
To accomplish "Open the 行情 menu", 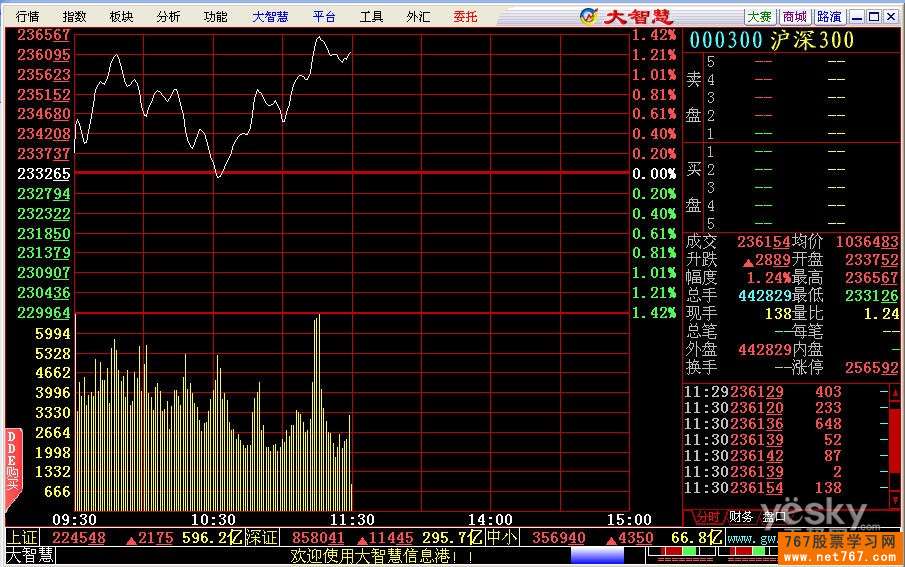I will point(27,16).
